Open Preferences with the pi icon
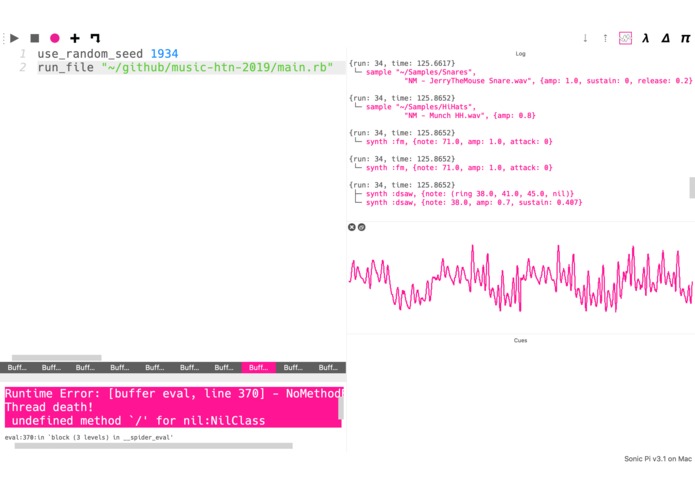The height and width of the screenshot is (494, 695). 685,38
